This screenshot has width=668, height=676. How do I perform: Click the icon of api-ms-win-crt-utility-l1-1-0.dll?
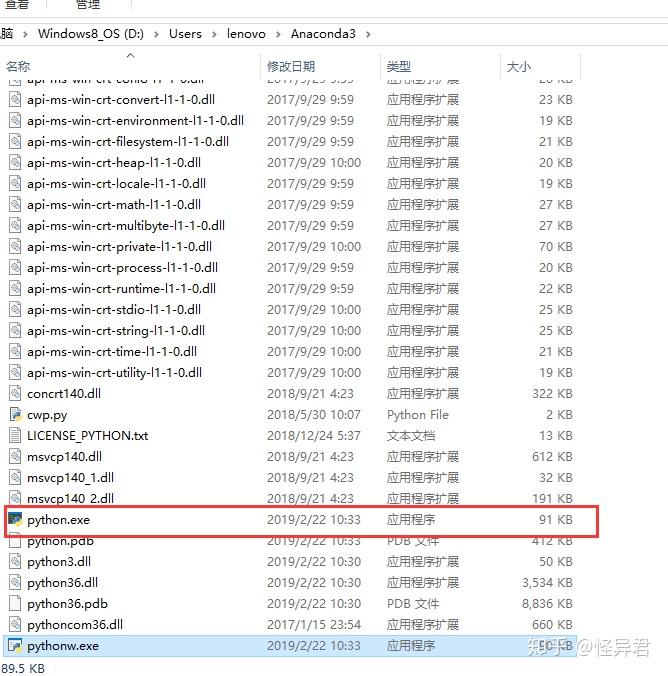point(15,372)
